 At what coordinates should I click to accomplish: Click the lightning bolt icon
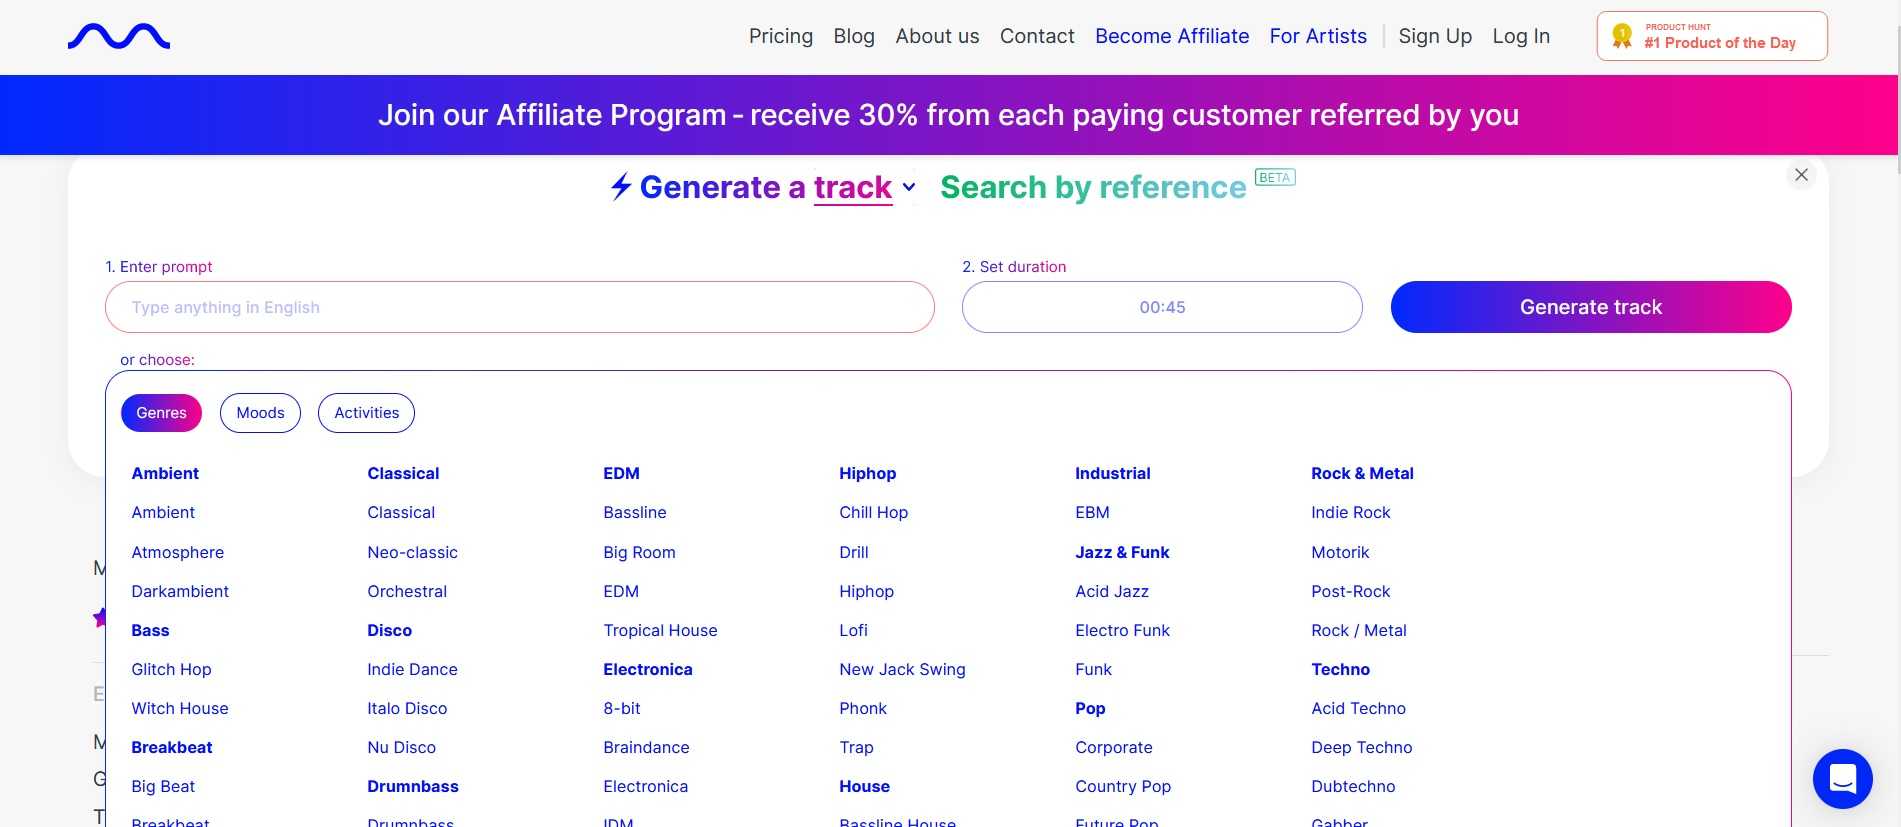click(621, 186)
